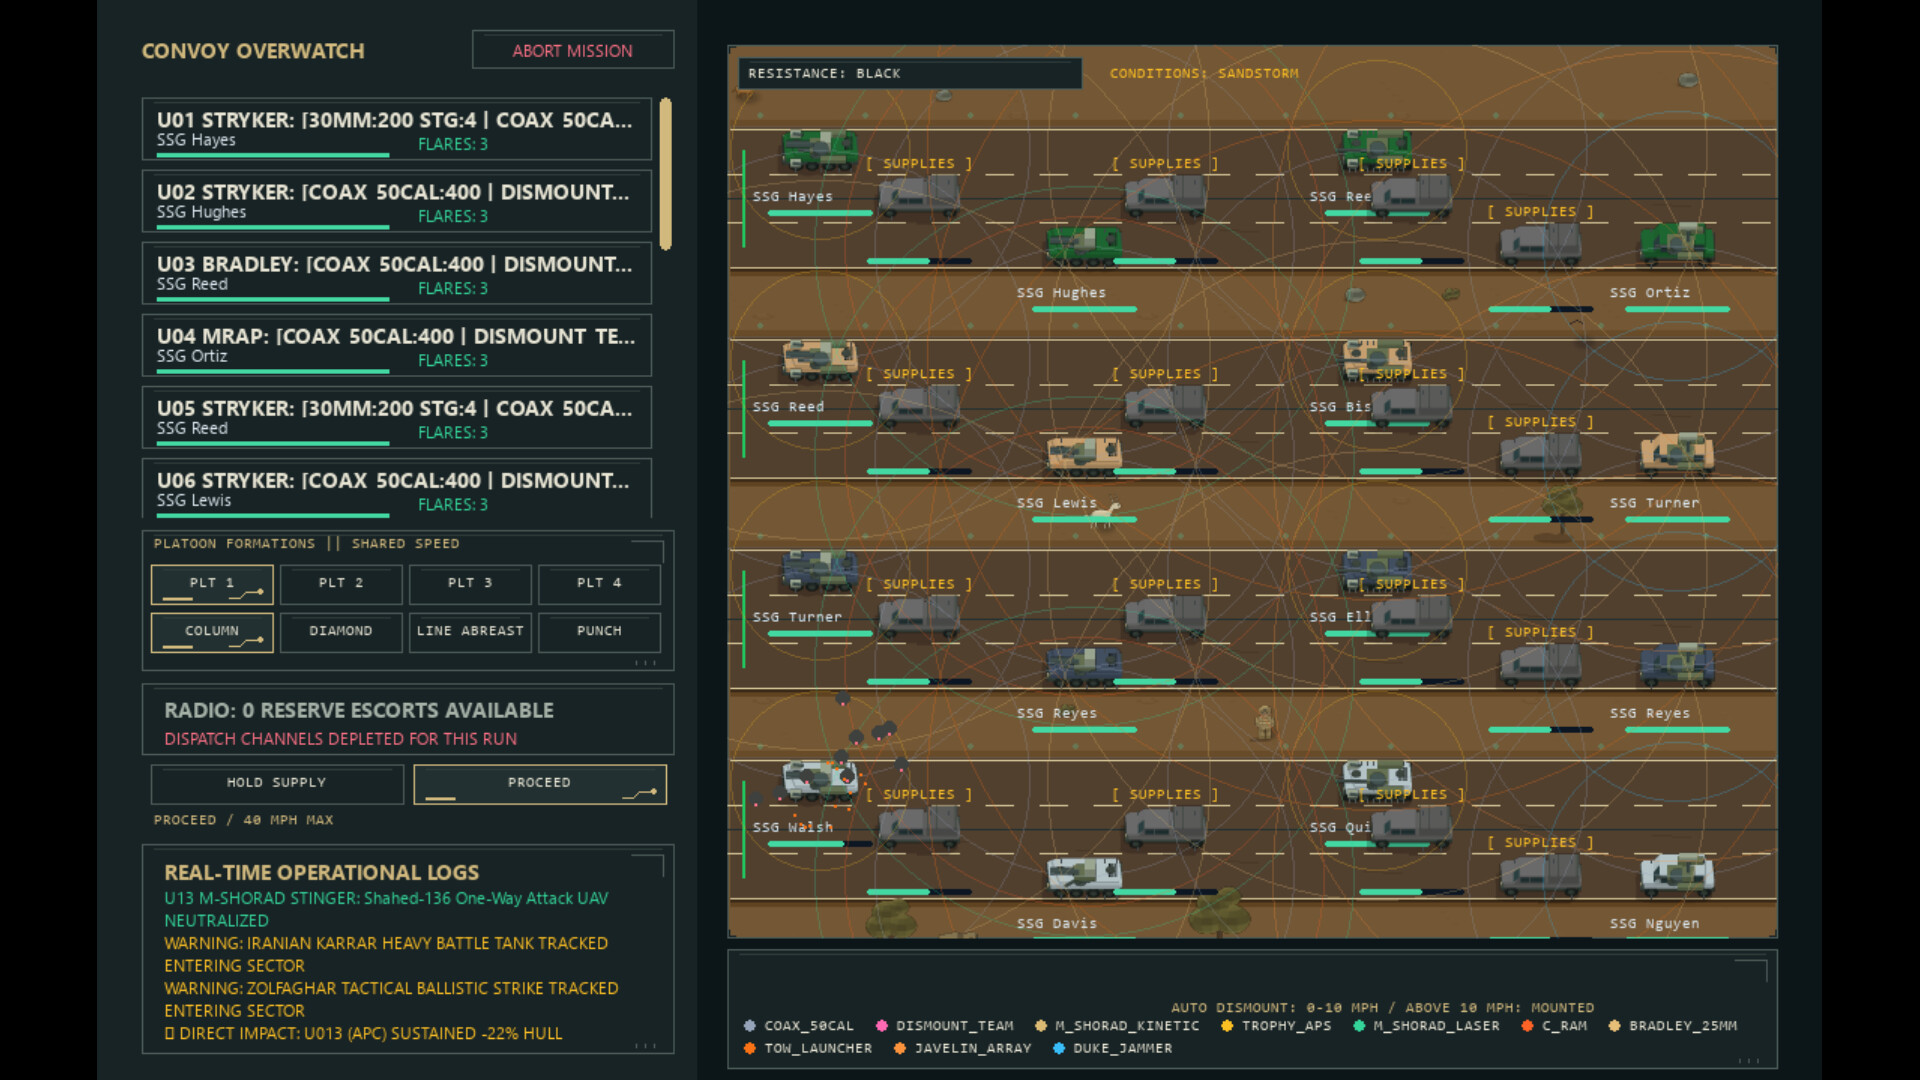Click the unit list scrollbar thumb
The width and height of the screenshot is (1920, 1080).
coord(665,174)
